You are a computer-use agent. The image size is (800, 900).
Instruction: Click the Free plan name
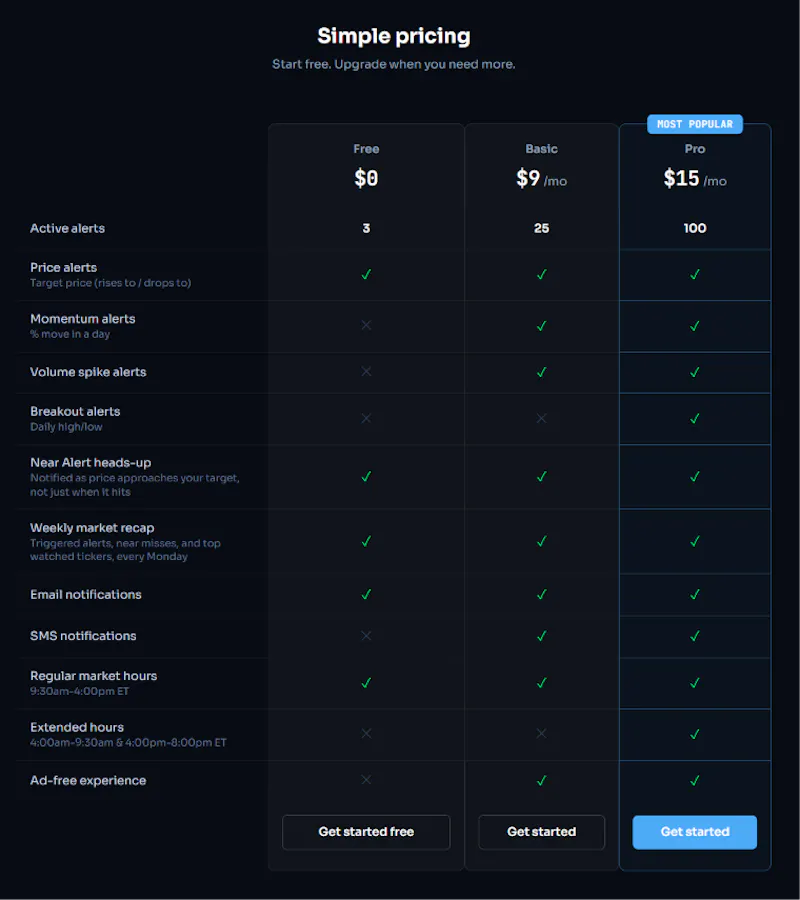pyautogui.click(x=366, y=149)
